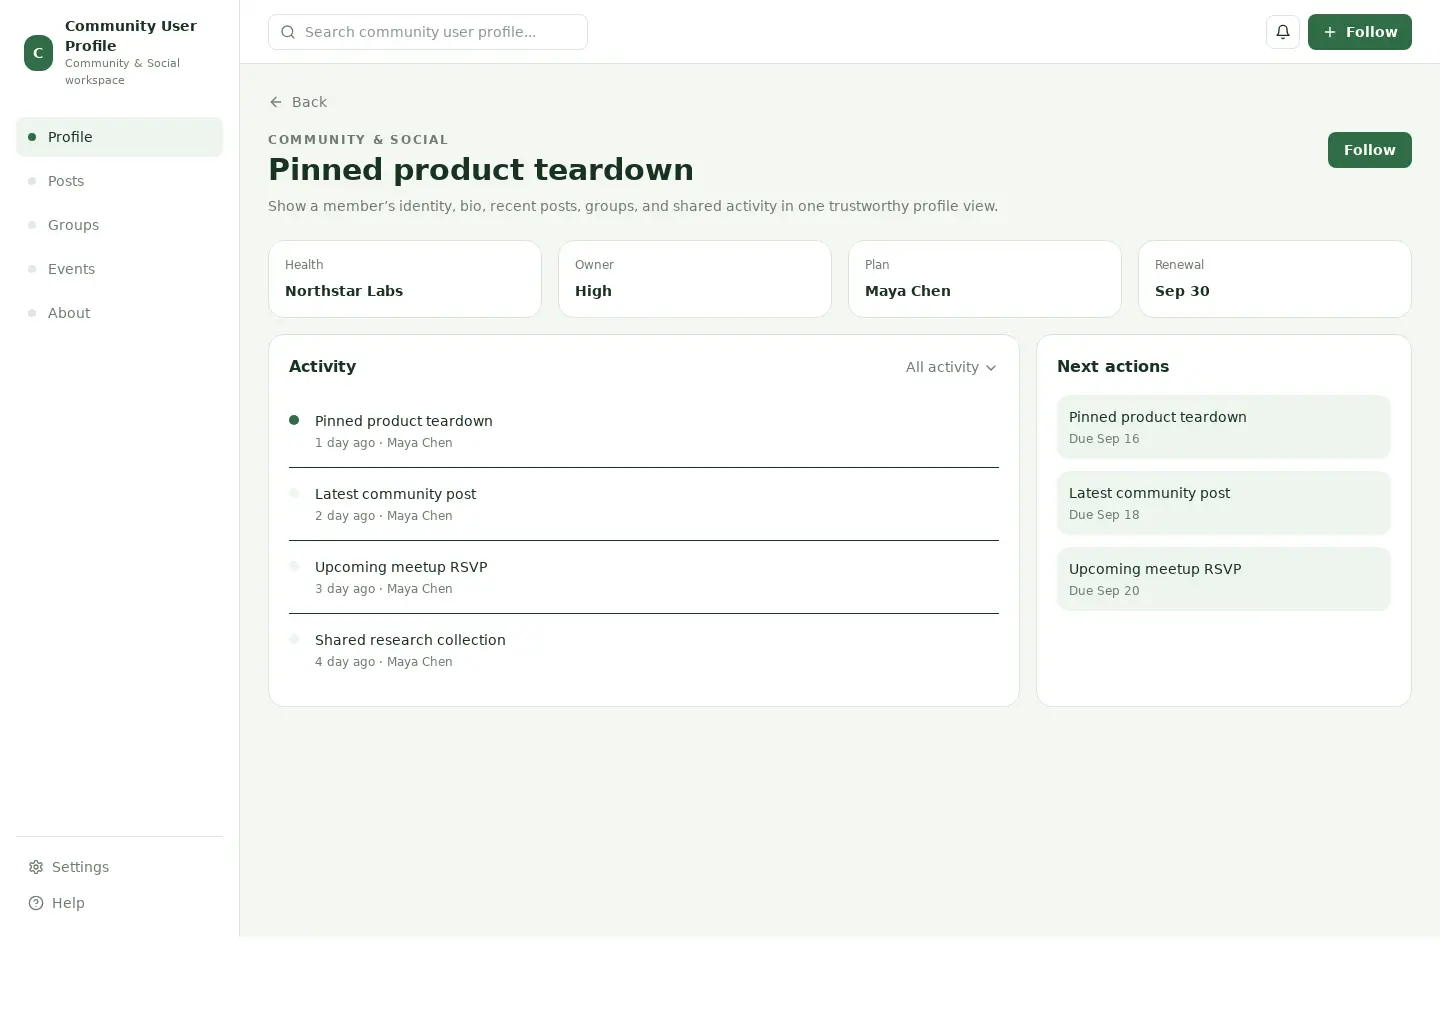This screenshot has width=1440, height=1024.
Task: Click the workspace logo letter C
Action: (38, 53)
